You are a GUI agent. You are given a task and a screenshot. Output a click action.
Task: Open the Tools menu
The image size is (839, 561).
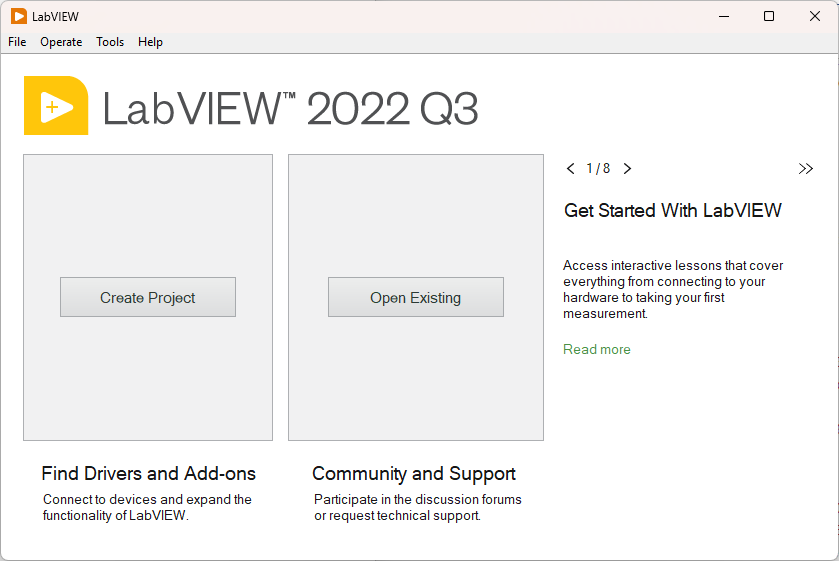(x=110, y=42)
